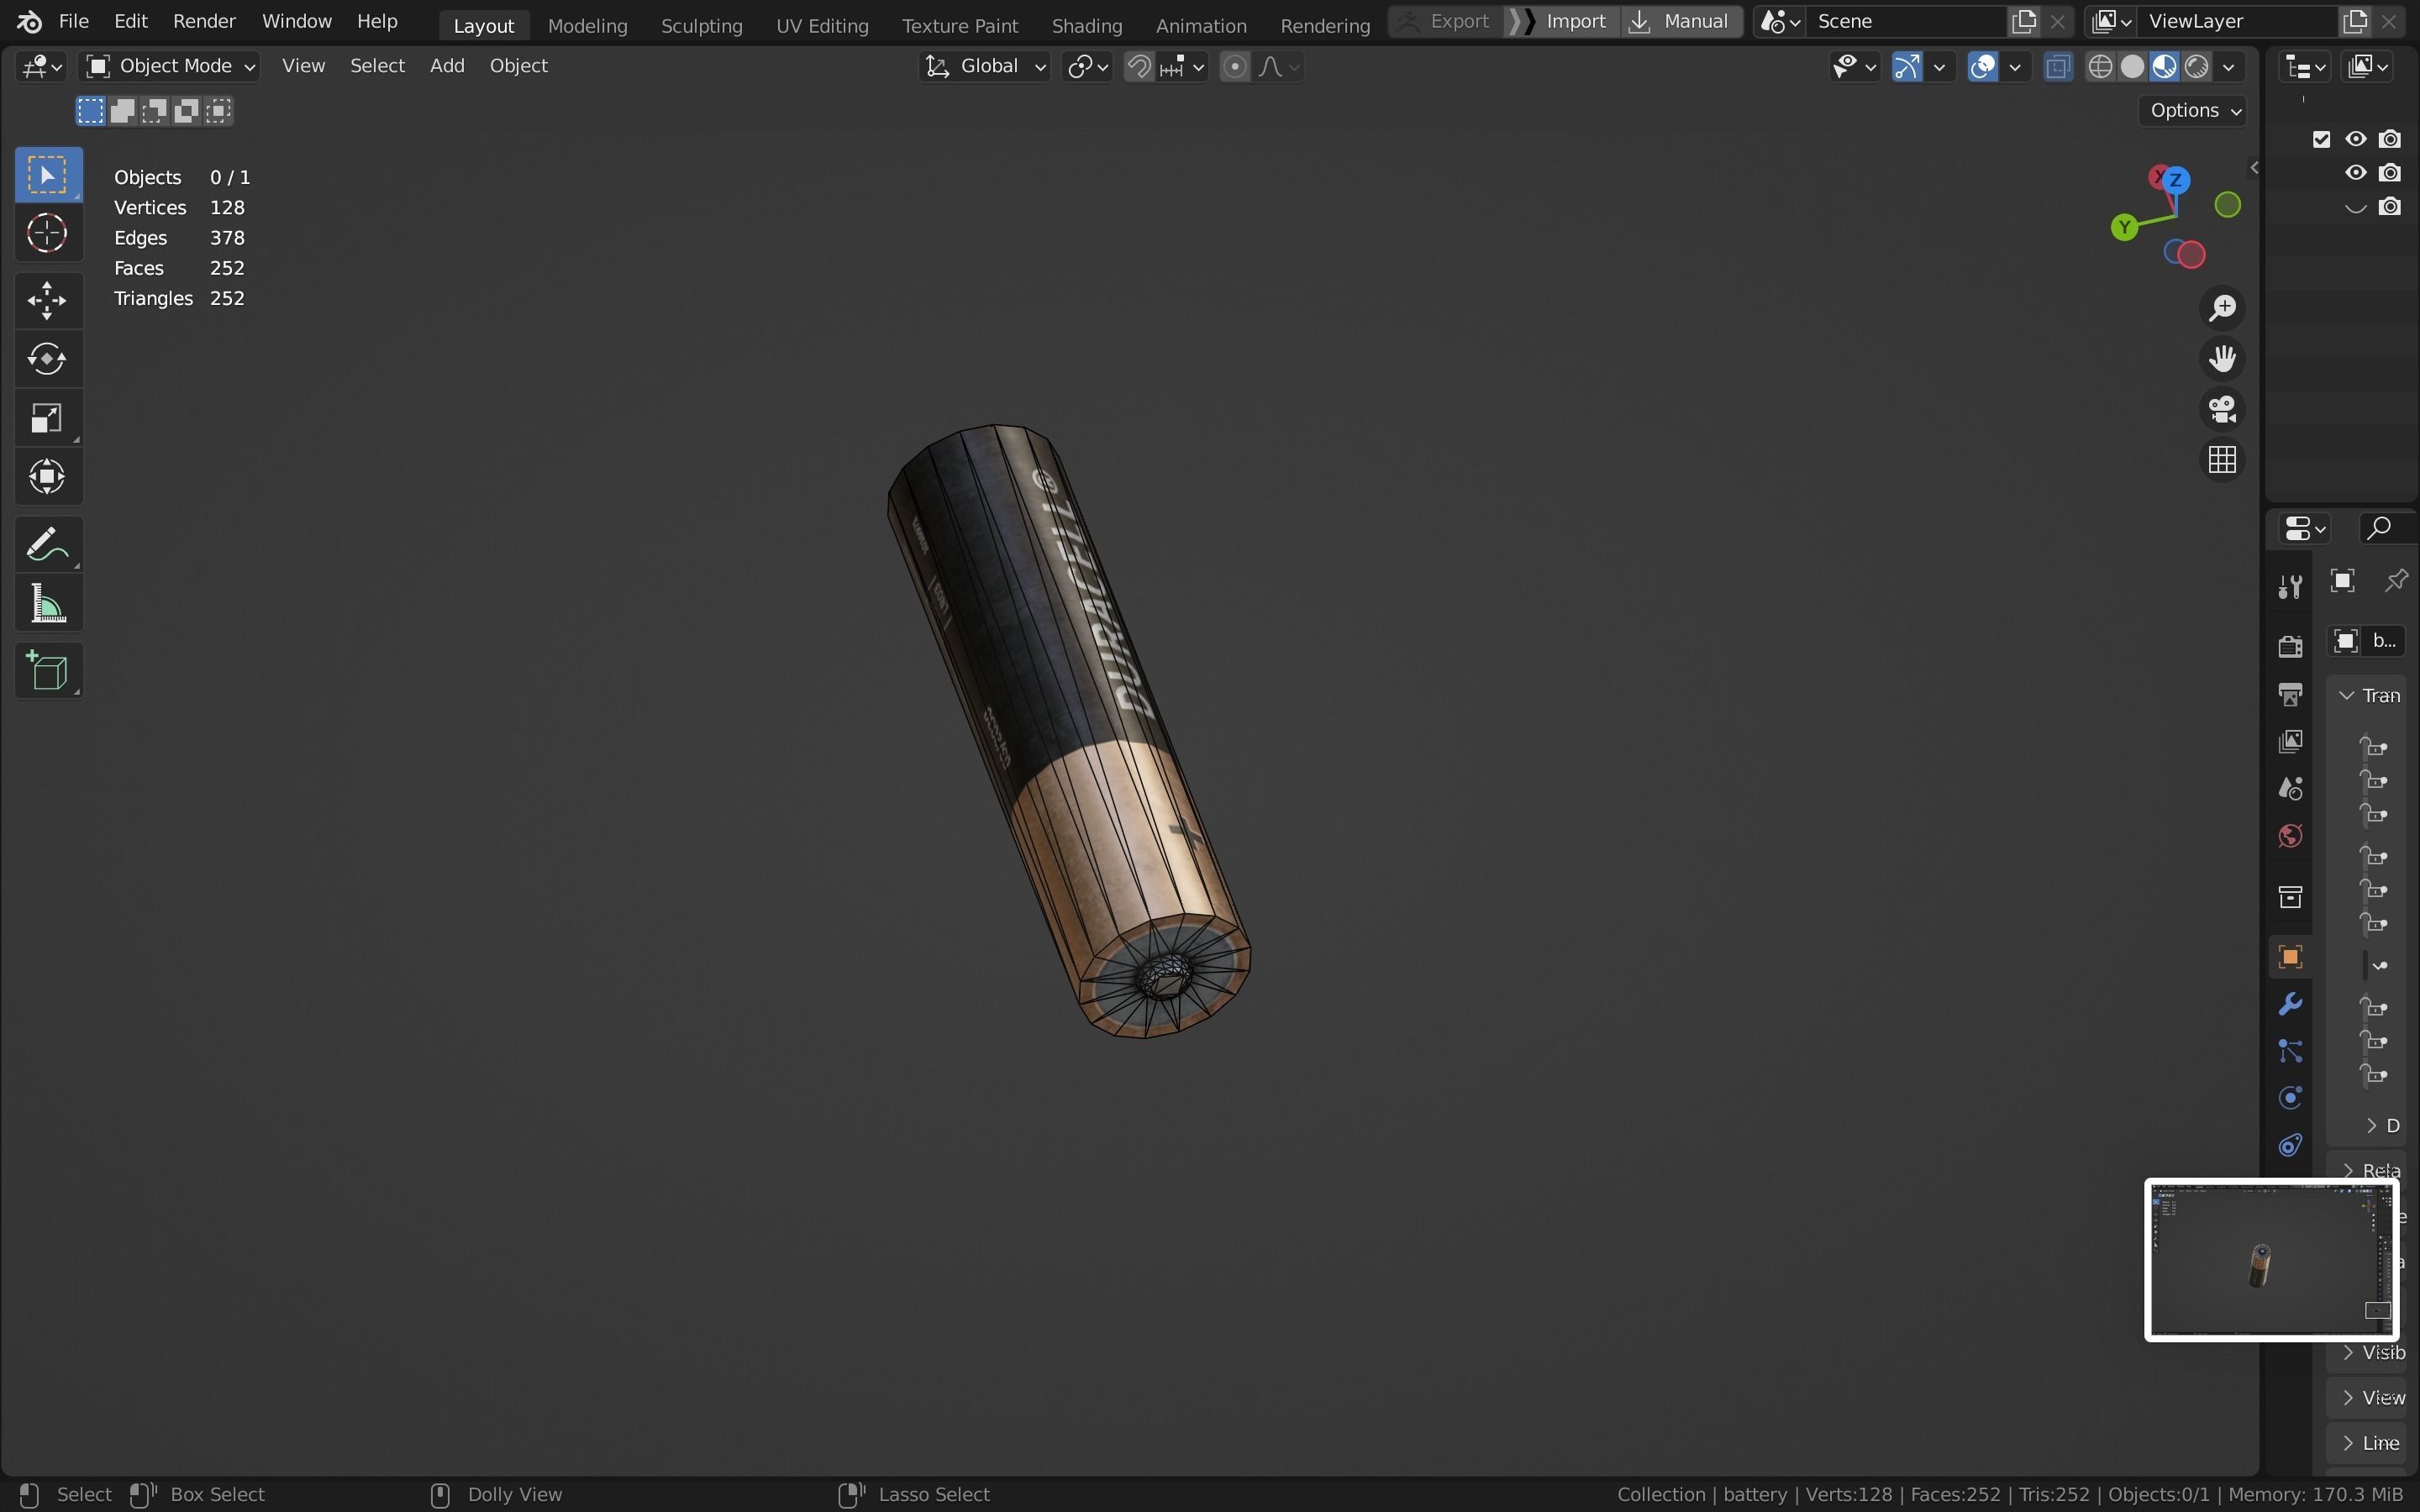2420x1512 pixels.
Task: Hide first outliner row with eye icon
Action: click(x=2356, y=139)
